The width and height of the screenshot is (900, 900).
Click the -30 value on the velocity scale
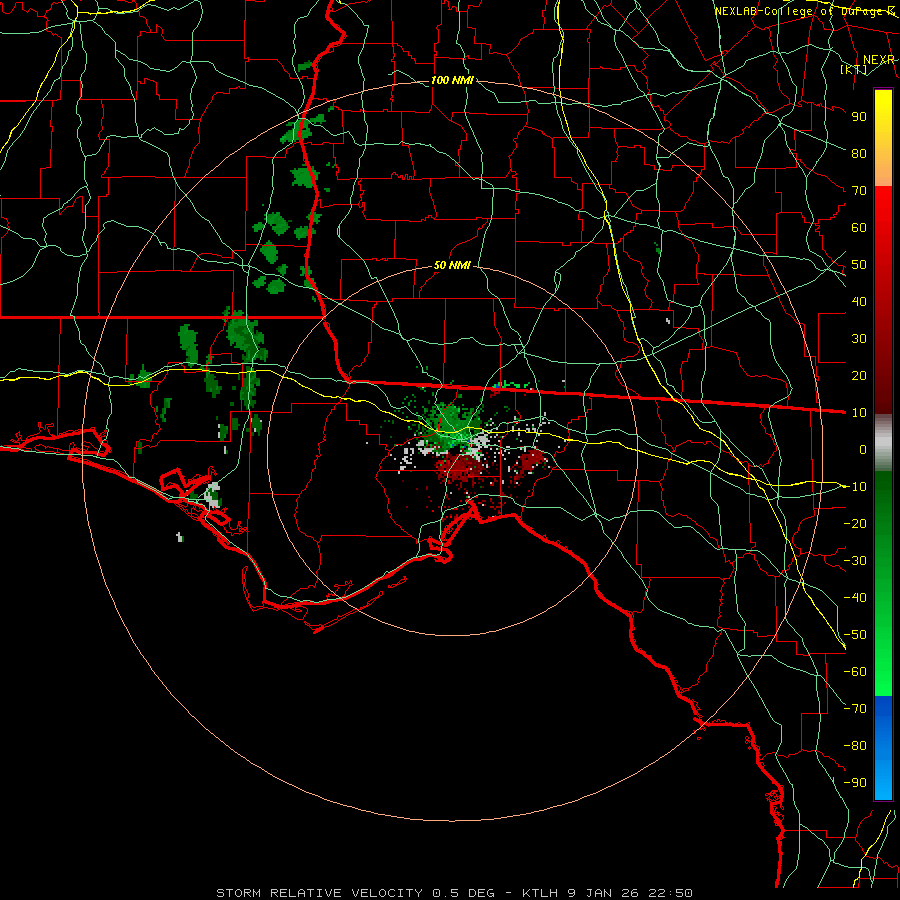click(855, 561)
